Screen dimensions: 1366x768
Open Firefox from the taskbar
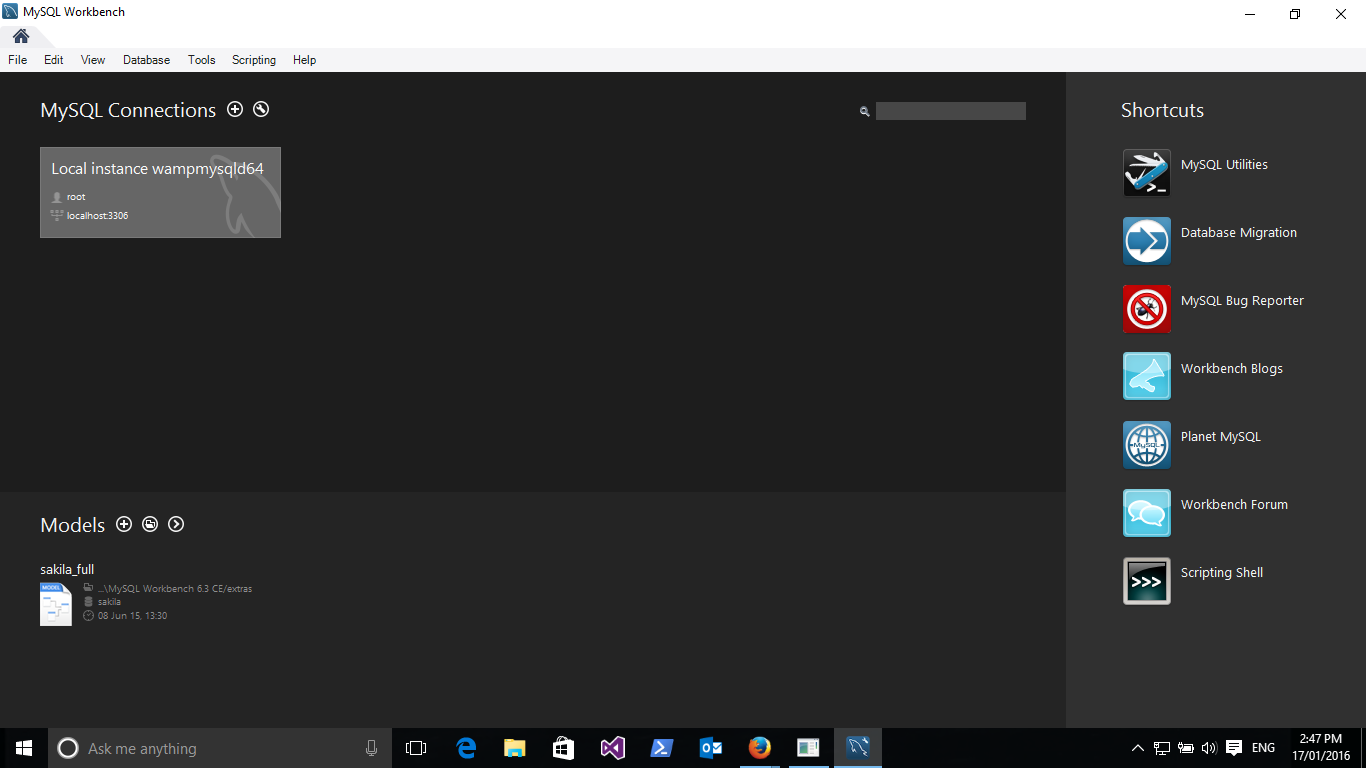(x=760, y=748)
